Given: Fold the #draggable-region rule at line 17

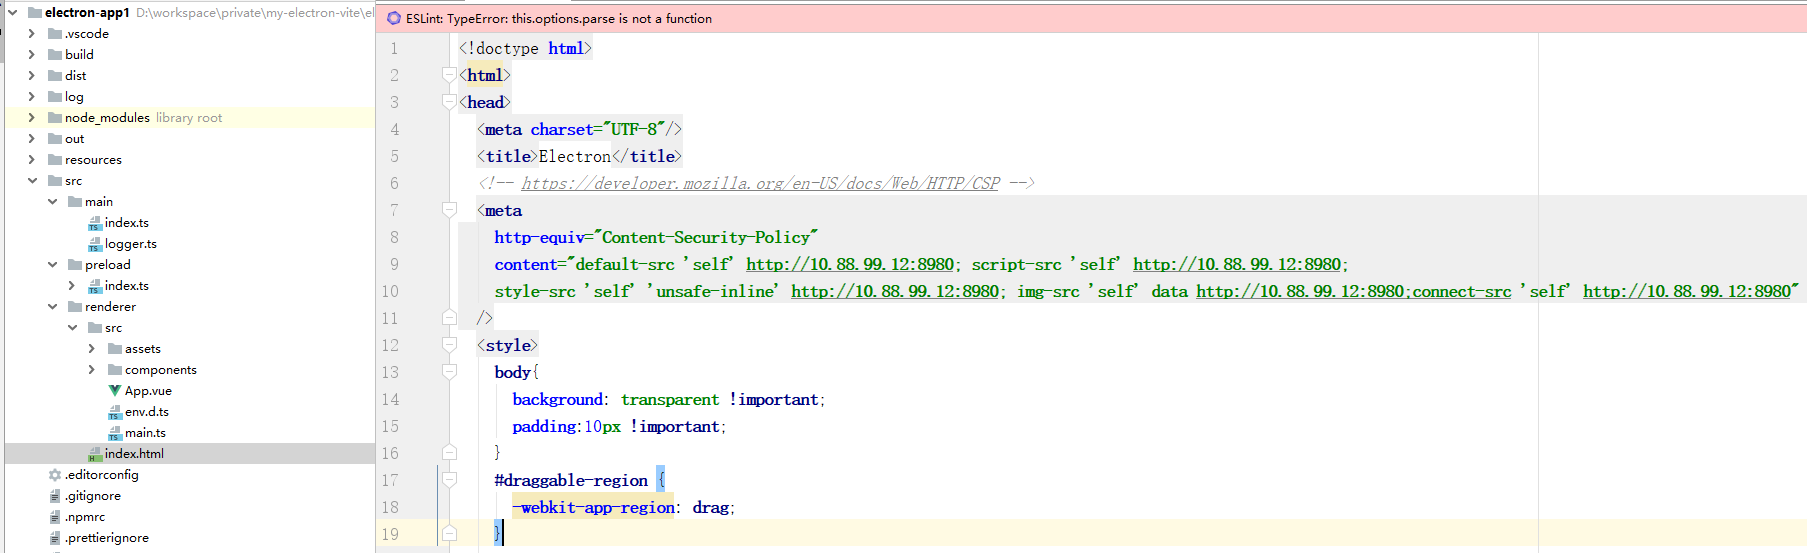Looking at the screenshot, I should (449, 480).
